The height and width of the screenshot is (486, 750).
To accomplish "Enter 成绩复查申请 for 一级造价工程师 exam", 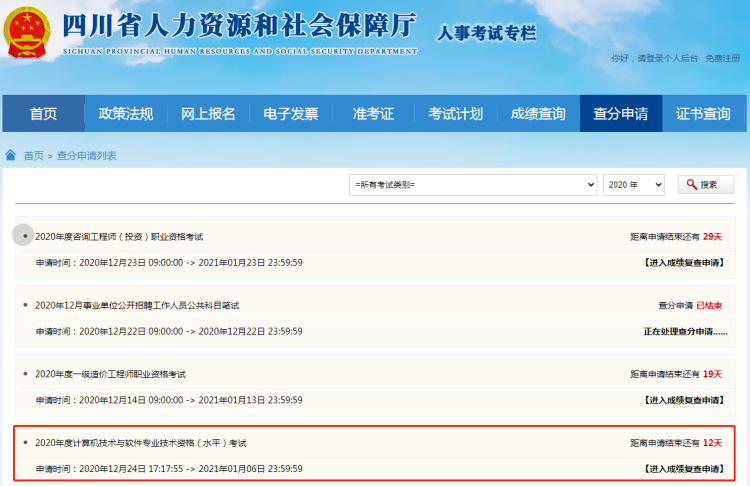I will 681,399.
